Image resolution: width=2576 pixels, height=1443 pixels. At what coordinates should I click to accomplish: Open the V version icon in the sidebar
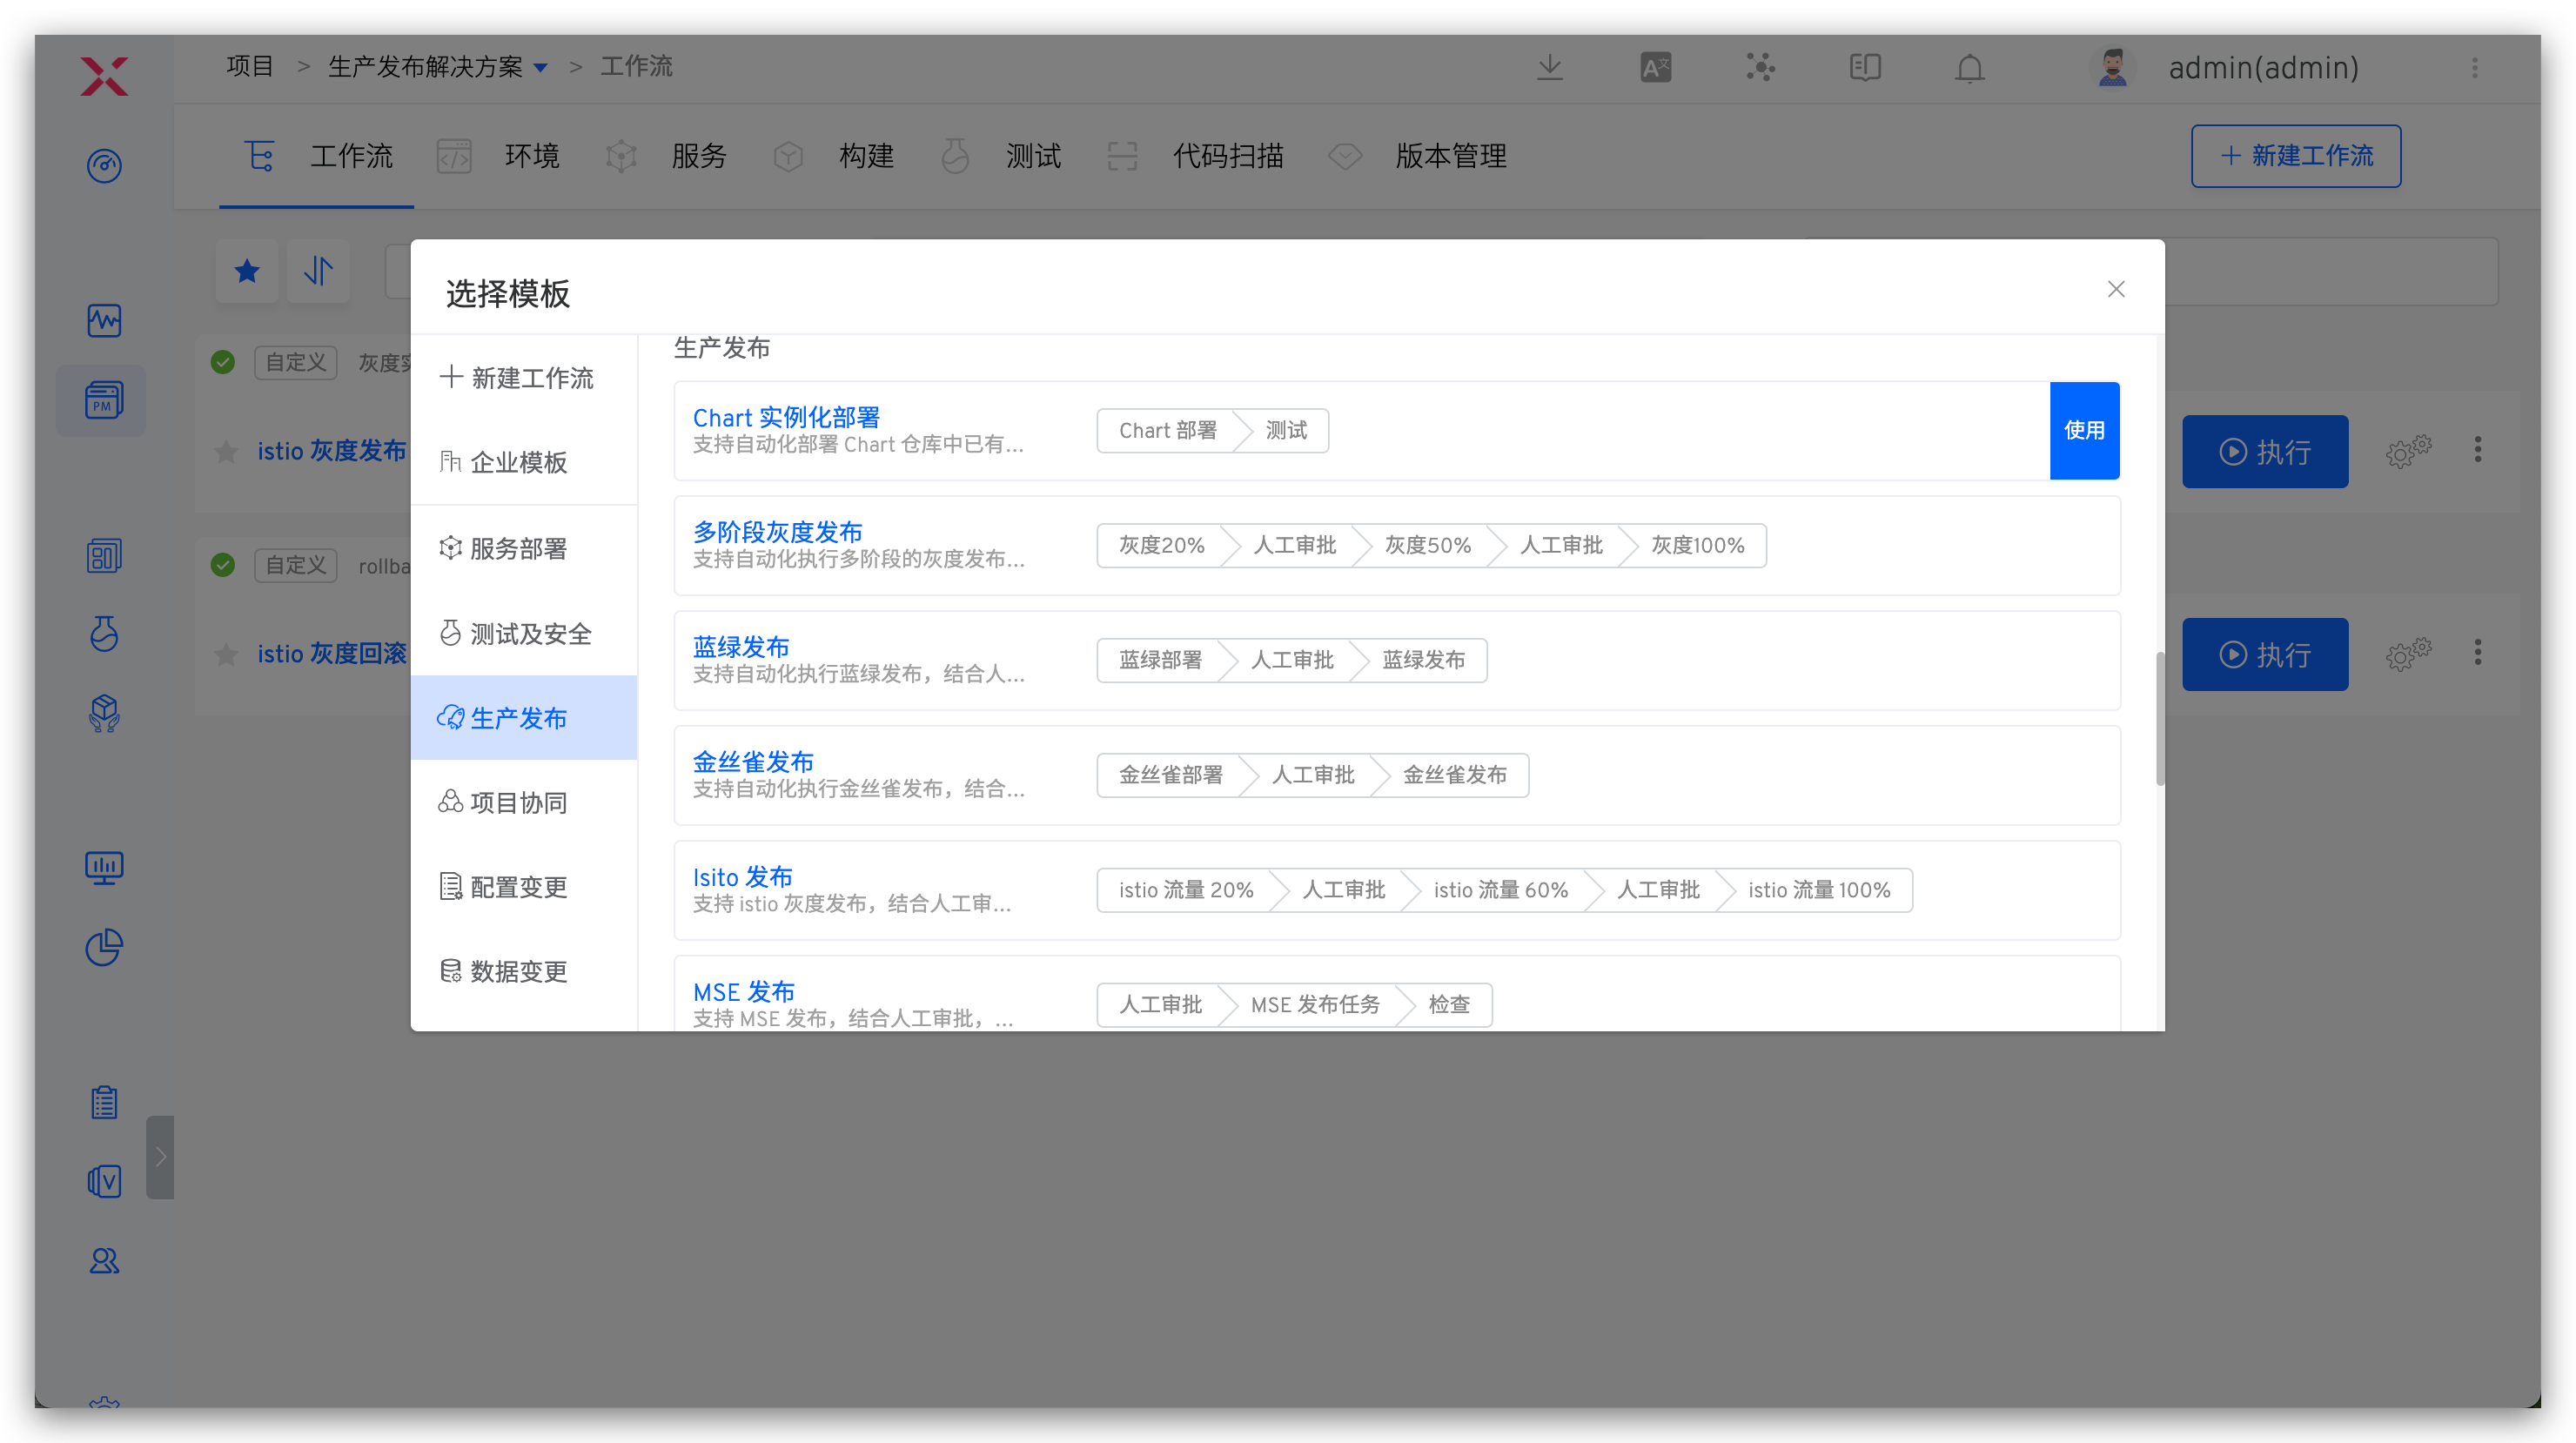104,1181
